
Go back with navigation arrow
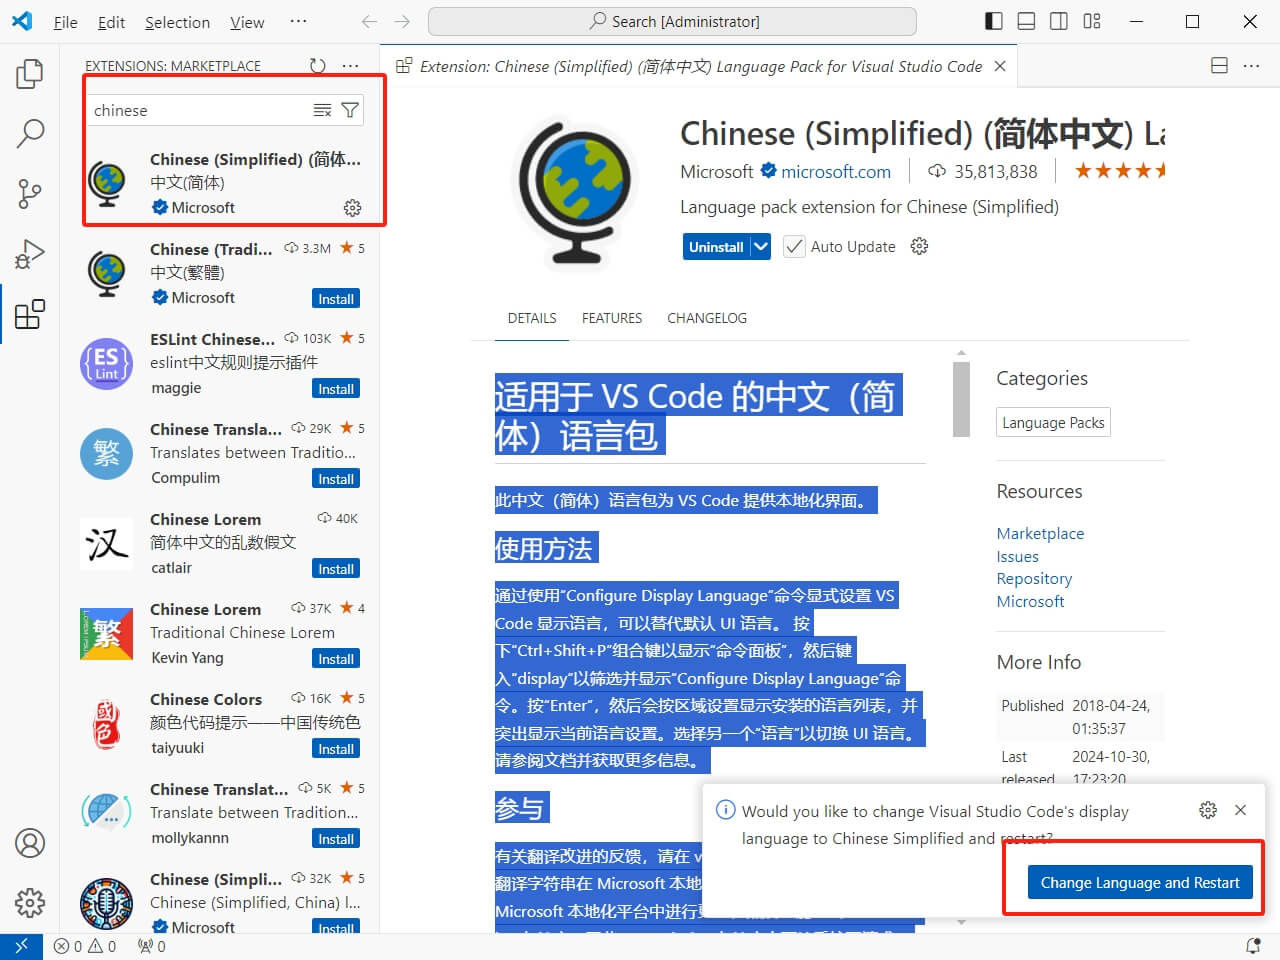(x=369, y=21)
